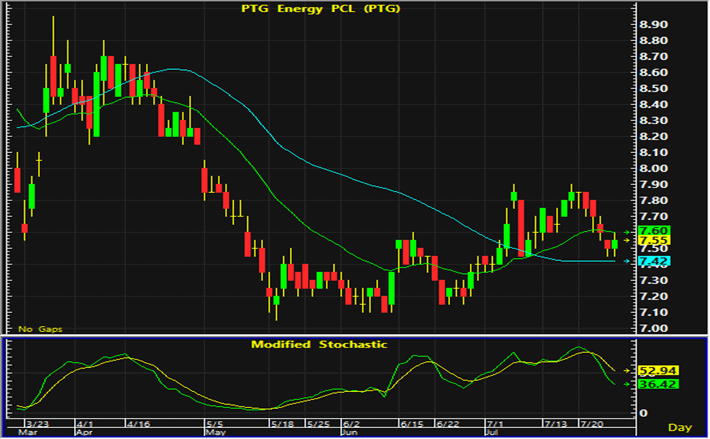
Task: Click the 6/2 date label
Action: tap(351, 424)
